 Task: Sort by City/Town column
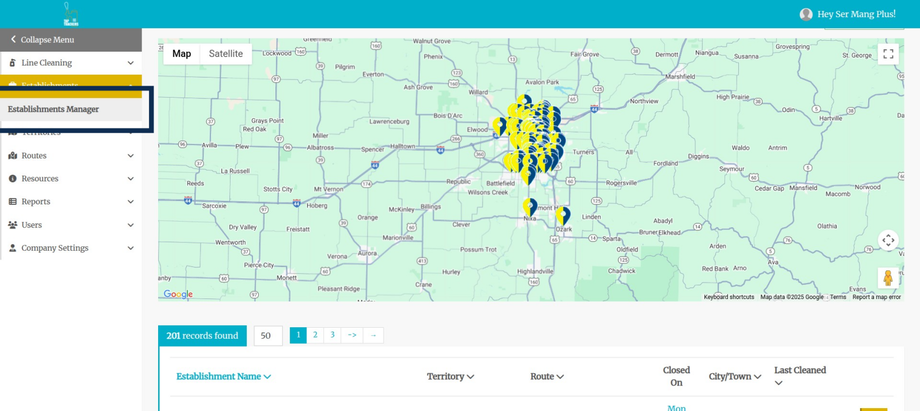pyautogui.click(x=735, y=376)
